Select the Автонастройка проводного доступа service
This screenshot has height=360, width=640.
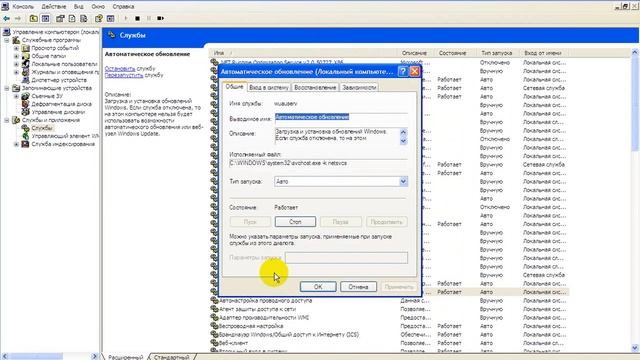pos(266,300)
